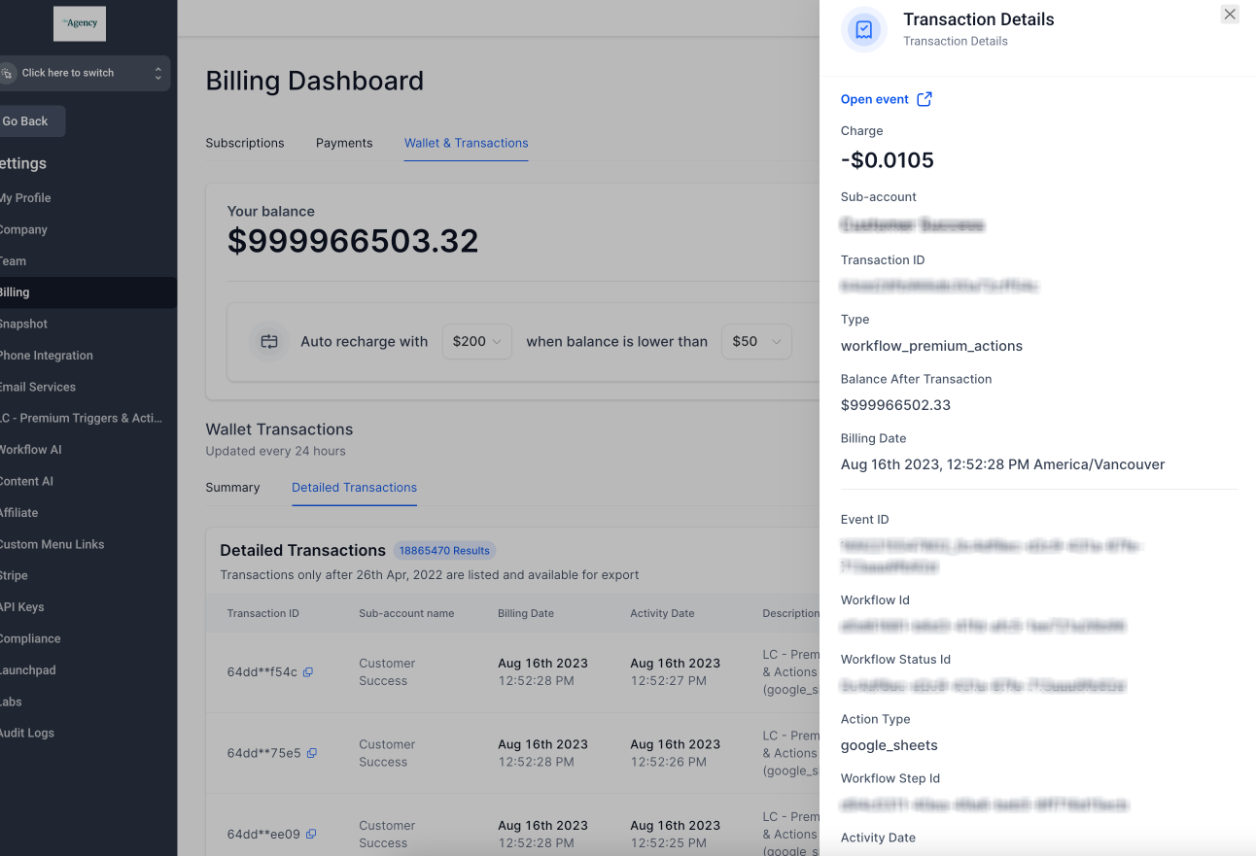1256x856 pixels.
Task: Click the google_sheets action type value
Action: click(889, 745)
